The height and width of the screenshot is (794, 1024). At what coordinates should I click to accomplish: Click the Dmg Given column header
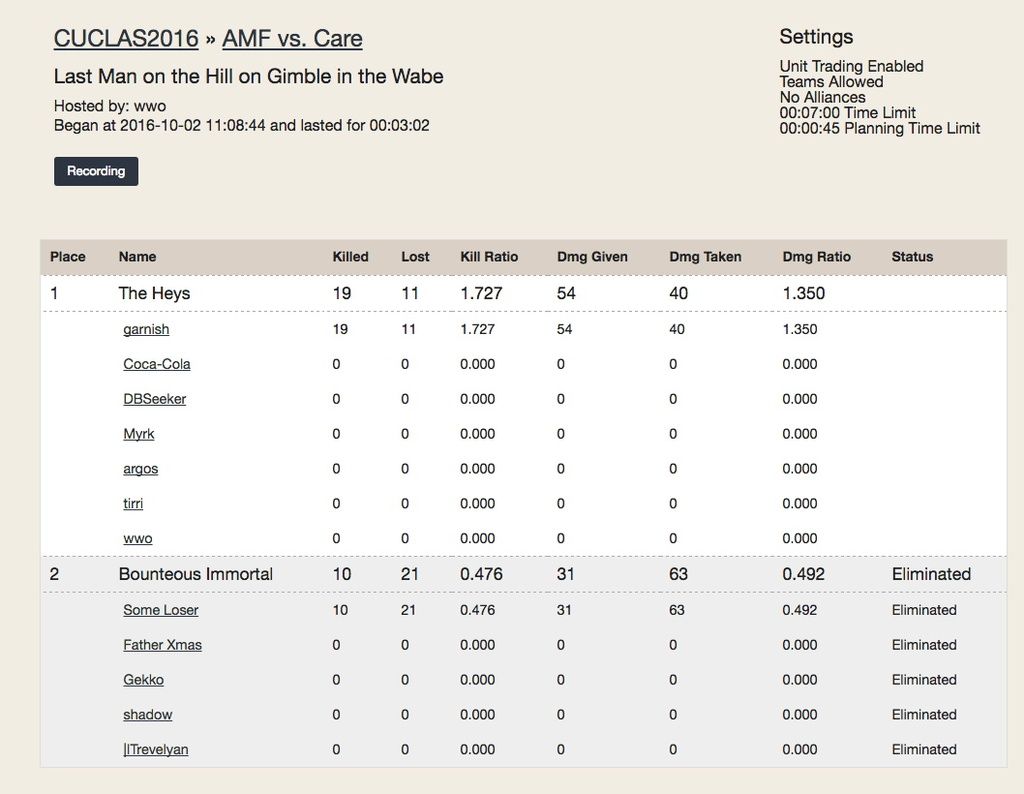point(592,257)
